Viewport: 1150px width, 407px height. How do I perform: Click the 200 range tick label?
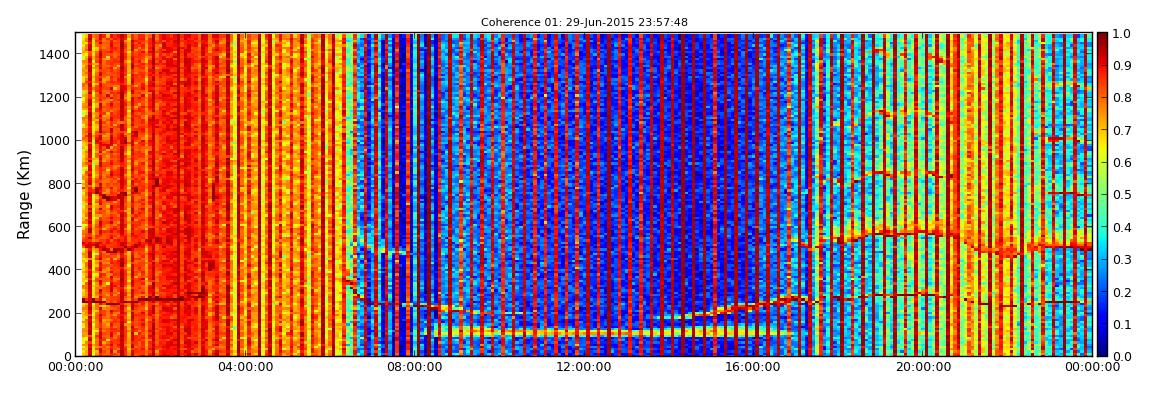pyautogui.click(x=59, y=314)
